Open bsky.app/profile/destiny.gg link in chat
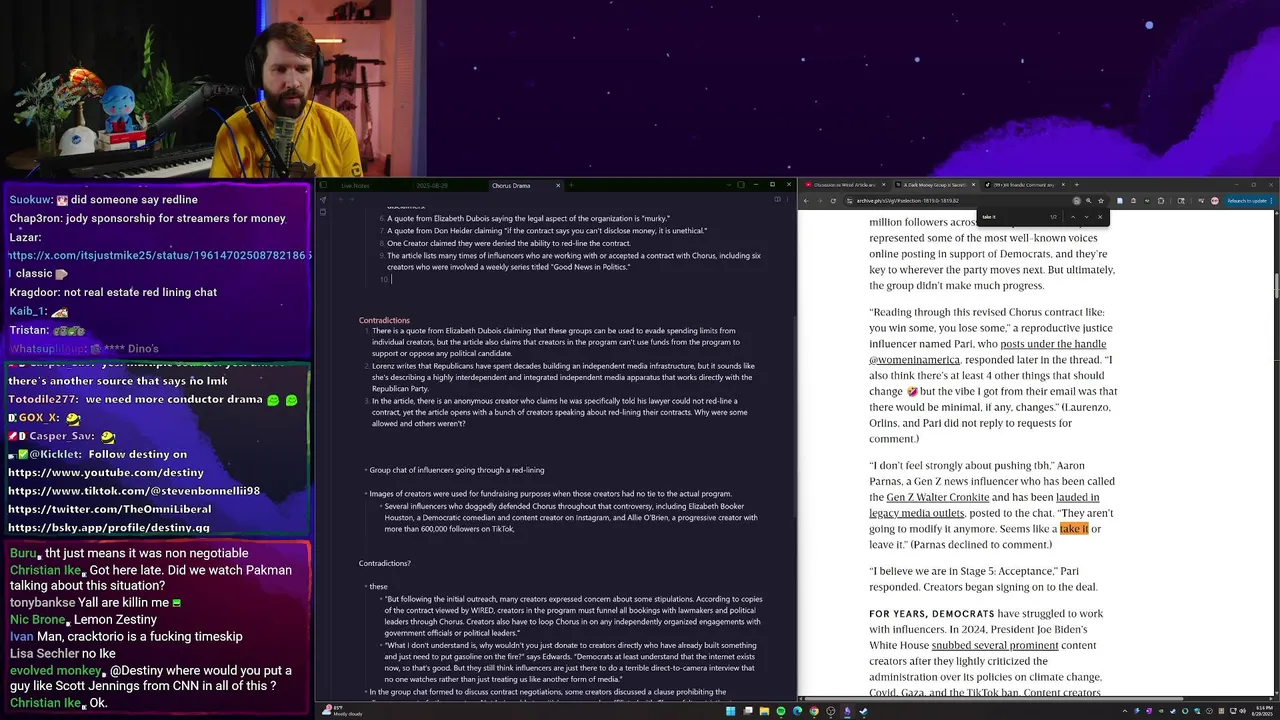The height and width of the screenshot is (720, 1280). pos(109,527)
